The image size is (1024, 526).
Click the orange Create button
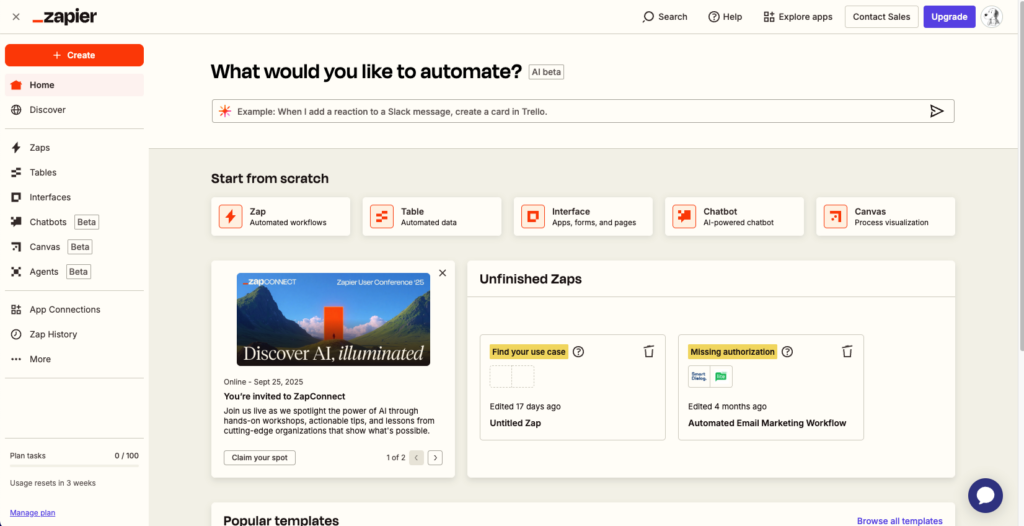click(74, 56)
